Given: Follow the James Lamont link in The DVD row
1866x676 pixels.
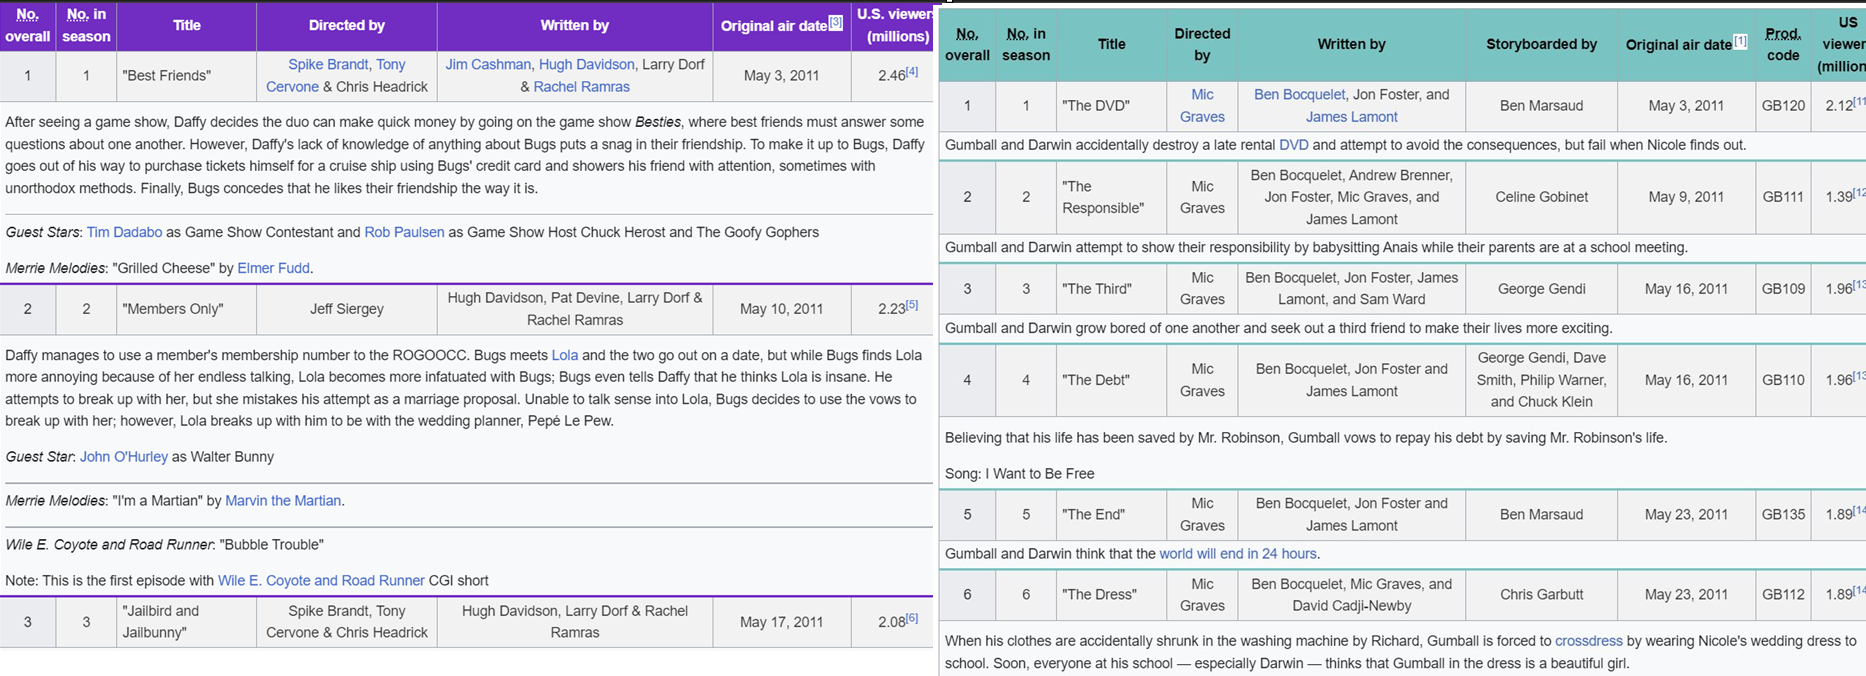Looking at the screenshot, I should point(1352,117).
